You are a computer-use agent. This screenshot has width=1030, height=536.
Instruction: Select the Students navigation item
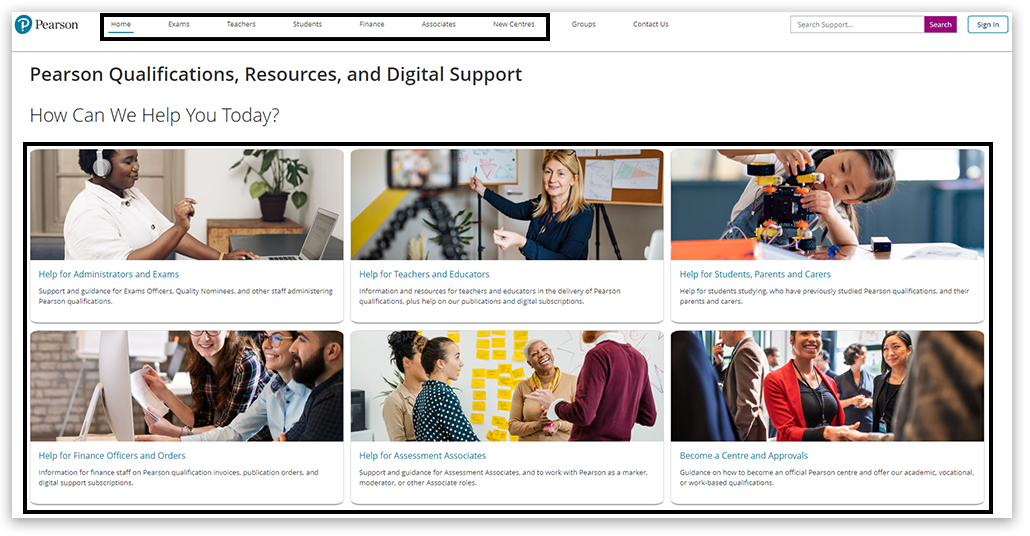pyautogui.click(x=307, y=24)
